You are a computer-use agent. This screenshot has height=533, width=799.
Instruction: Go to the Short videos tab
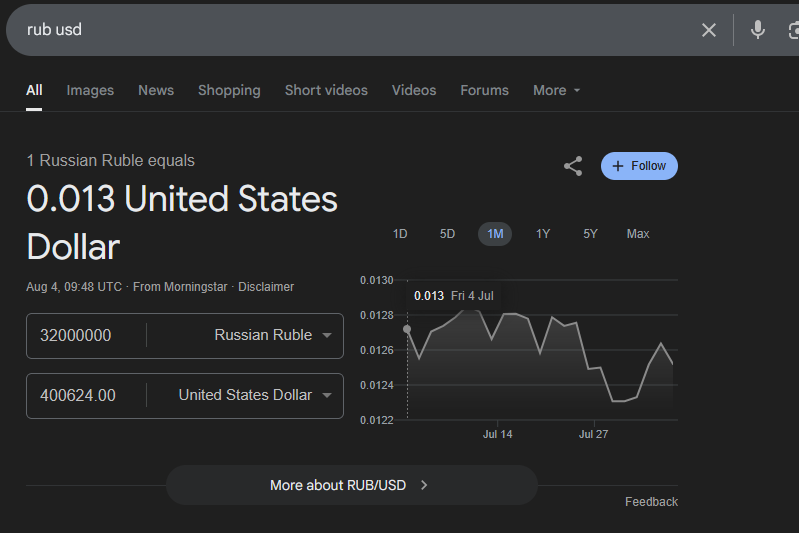click(326, 90)
